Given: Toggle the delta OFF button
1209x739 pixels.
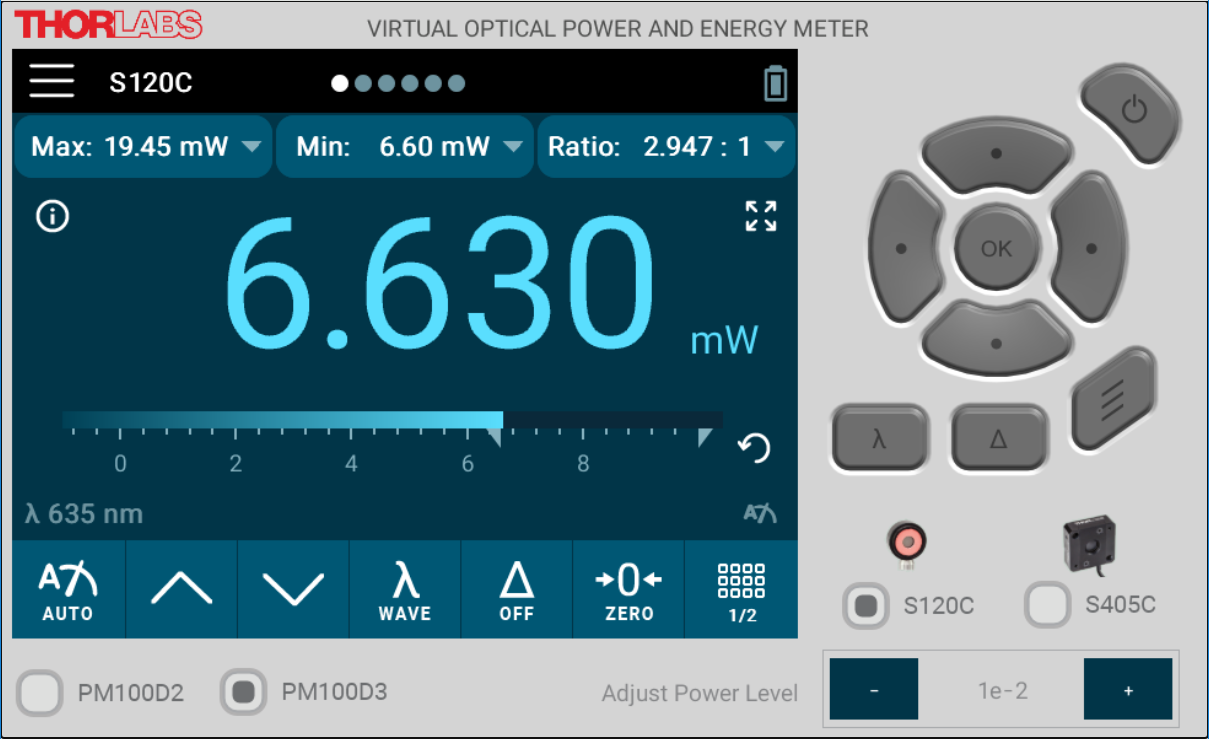Looking at the screenshot, I should [x=517, y=590].
